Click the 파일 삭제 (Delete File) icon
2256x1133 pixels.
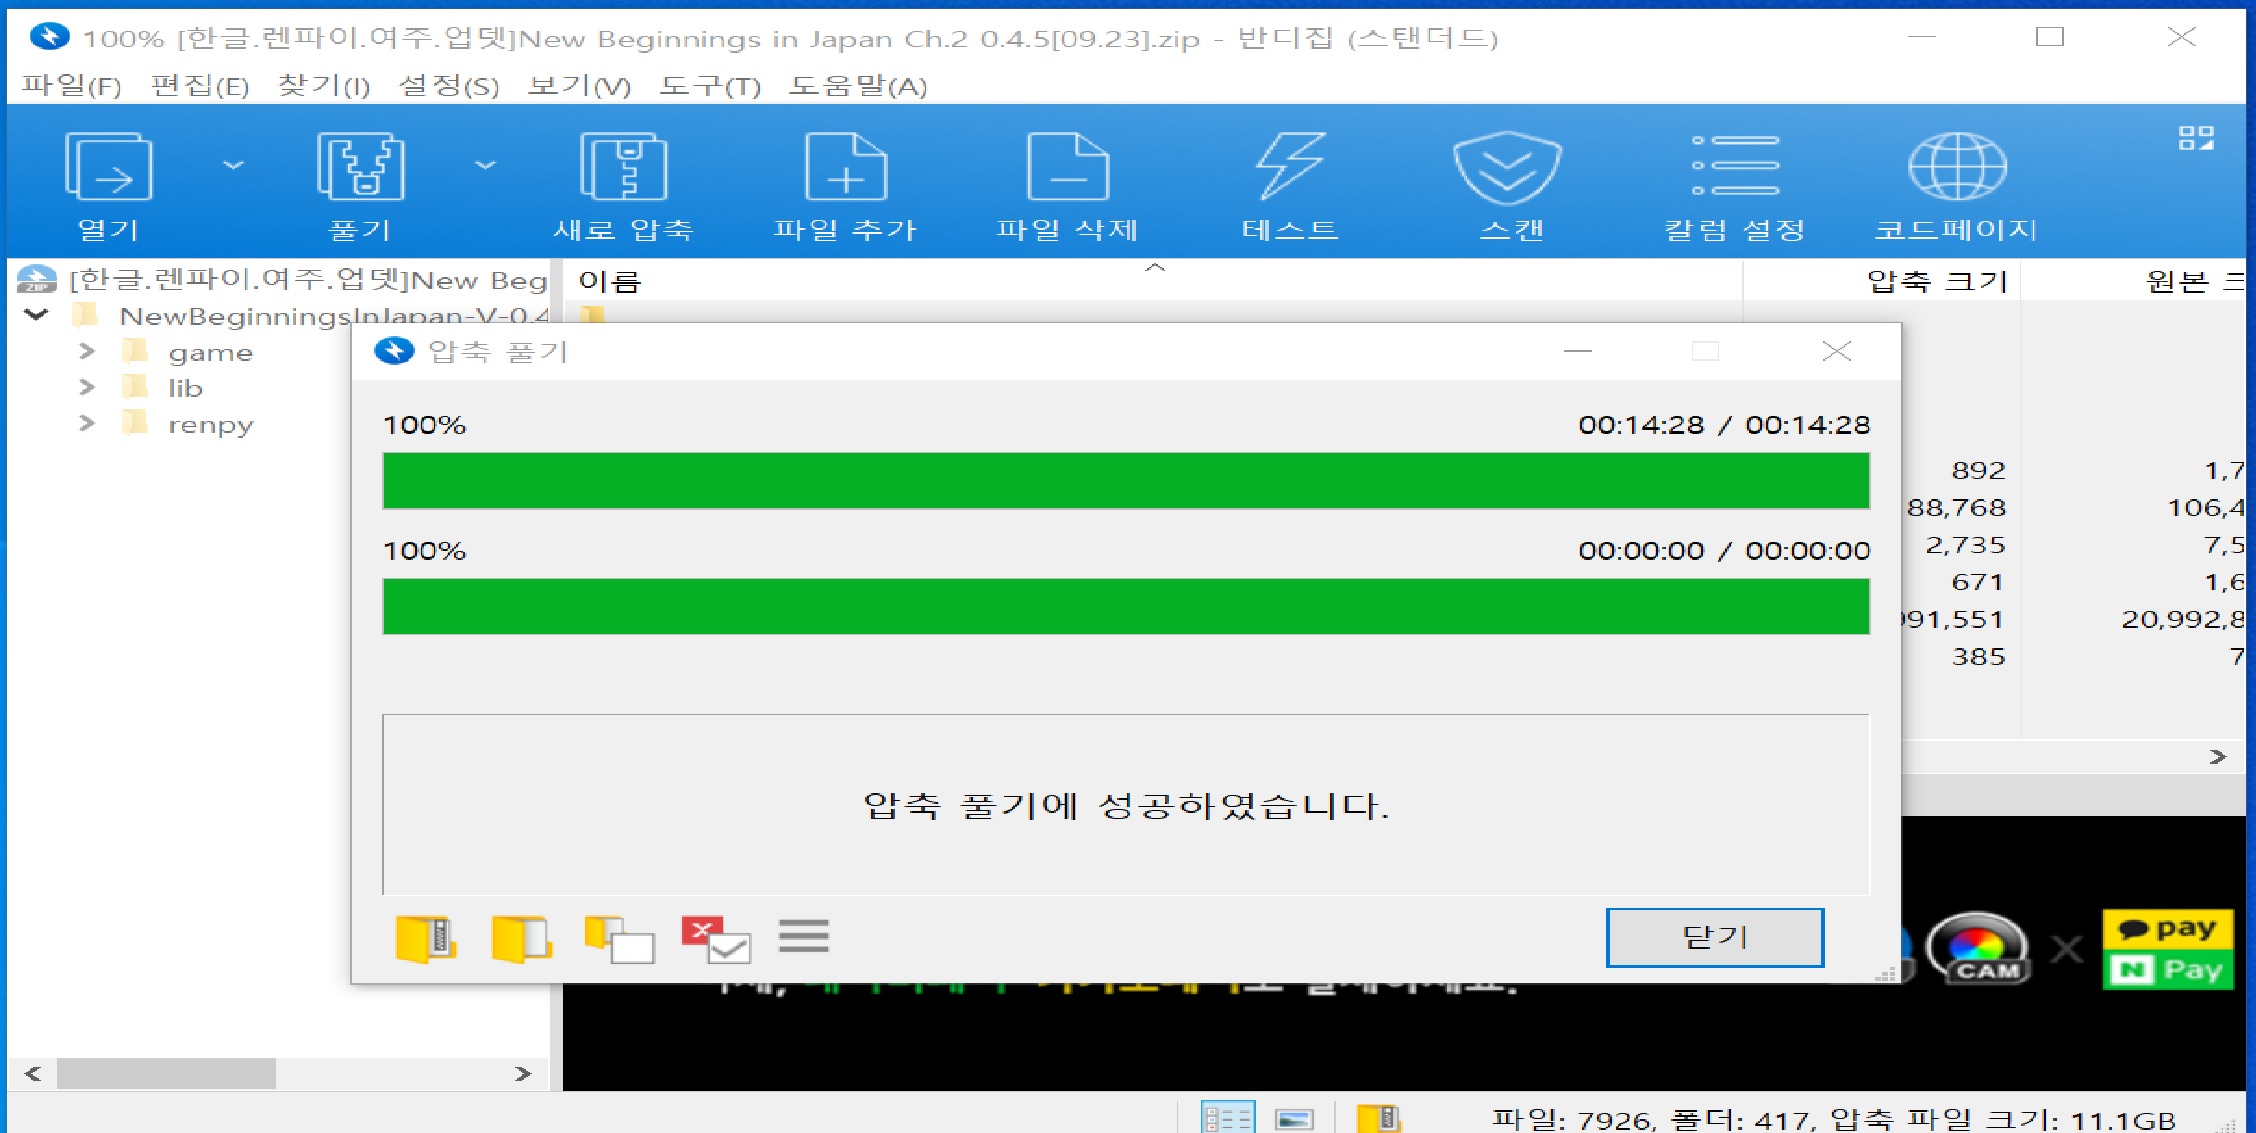[1067, 185]
